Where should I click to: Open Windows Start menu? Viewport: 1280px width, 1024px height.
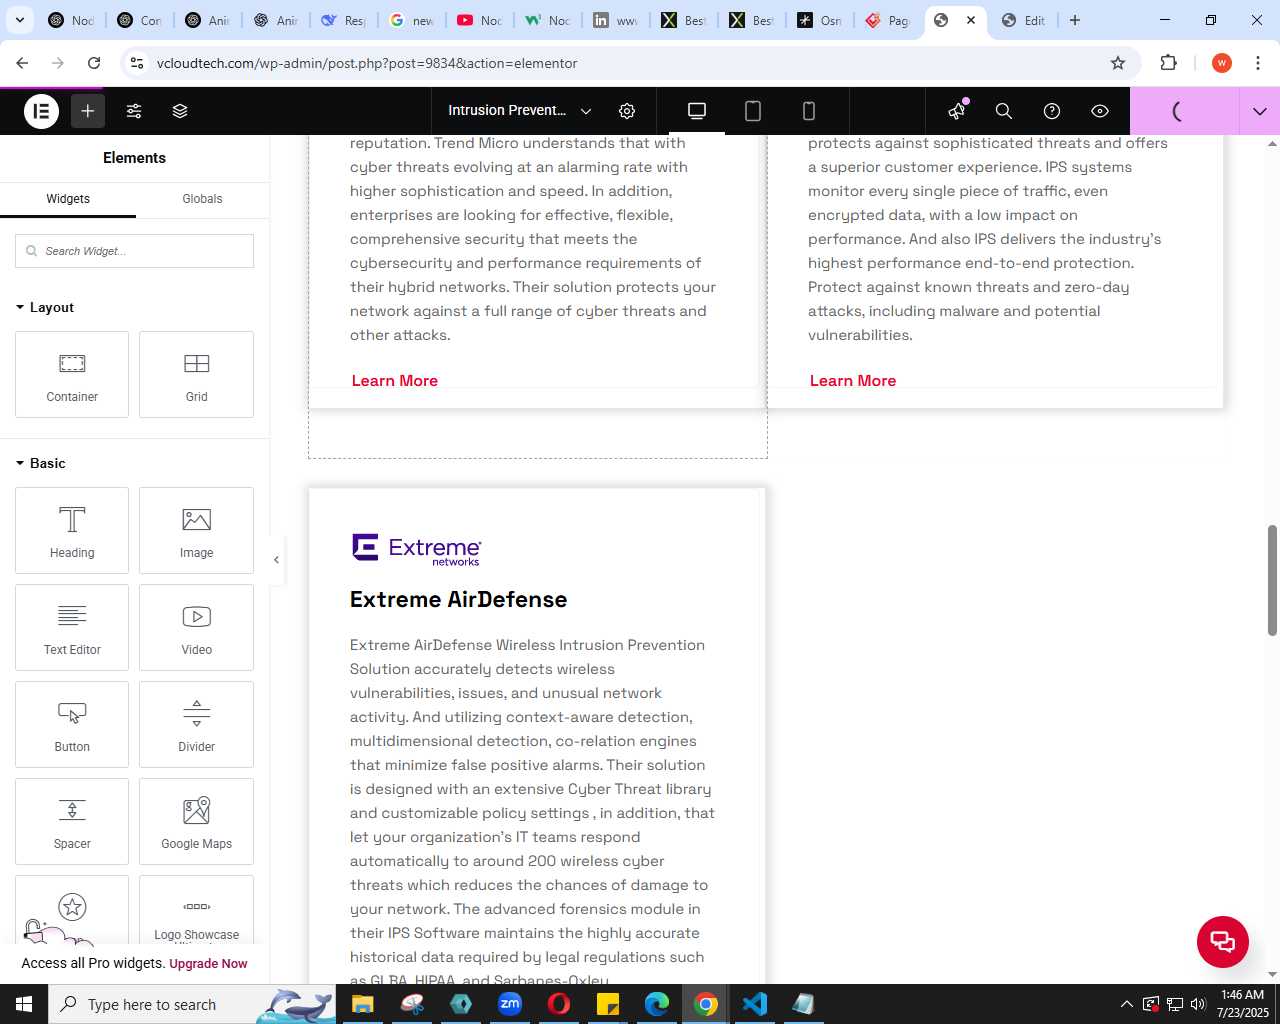(x=24, y=1004)
